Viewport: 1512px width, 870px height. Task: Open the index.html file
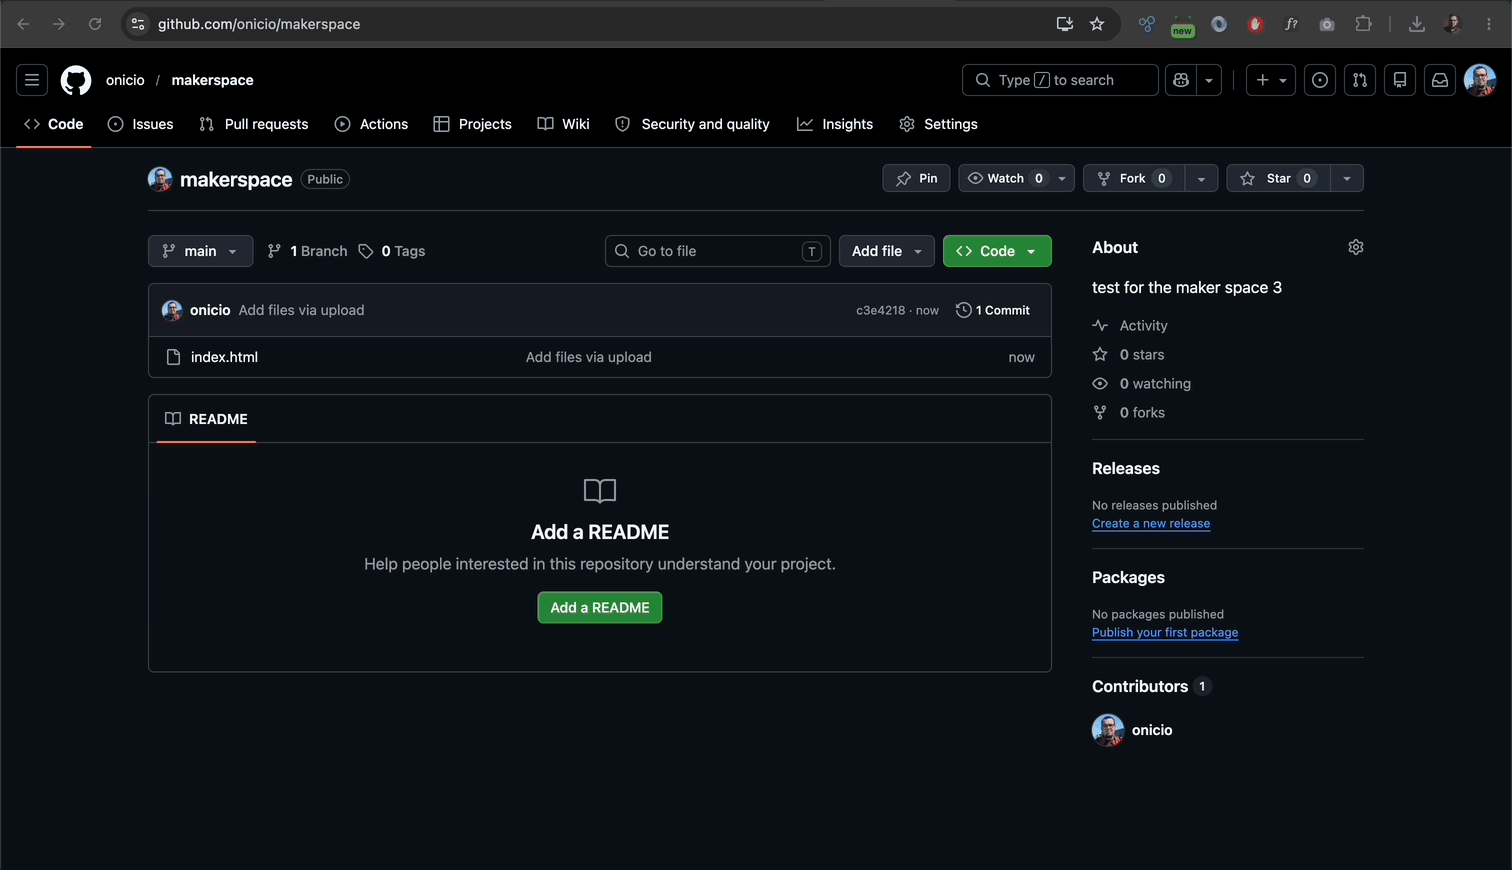224,357
